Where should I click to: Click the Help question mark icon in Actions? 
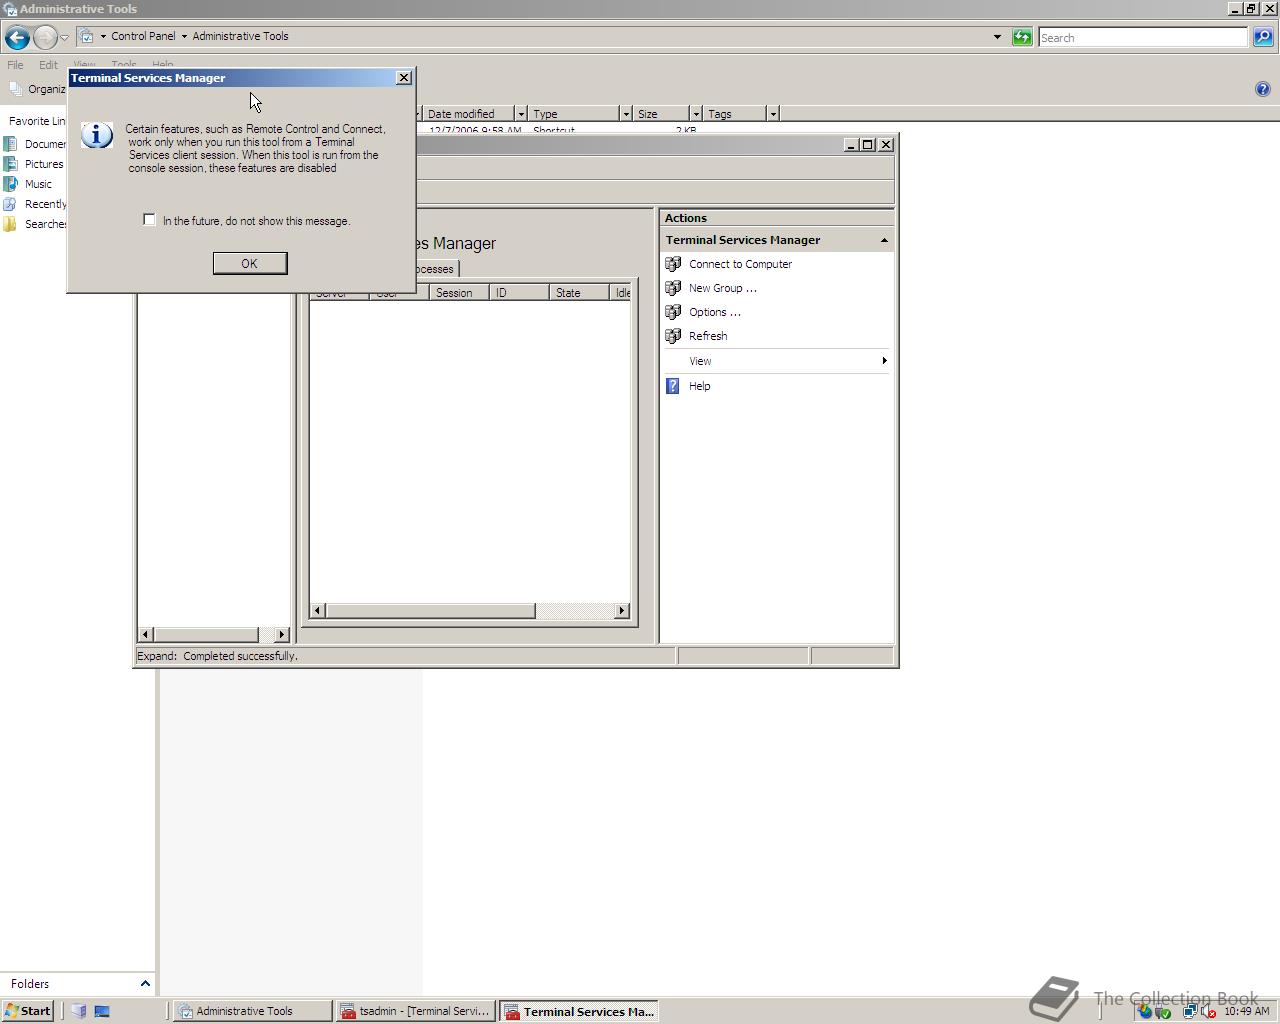tap(673, 386)
